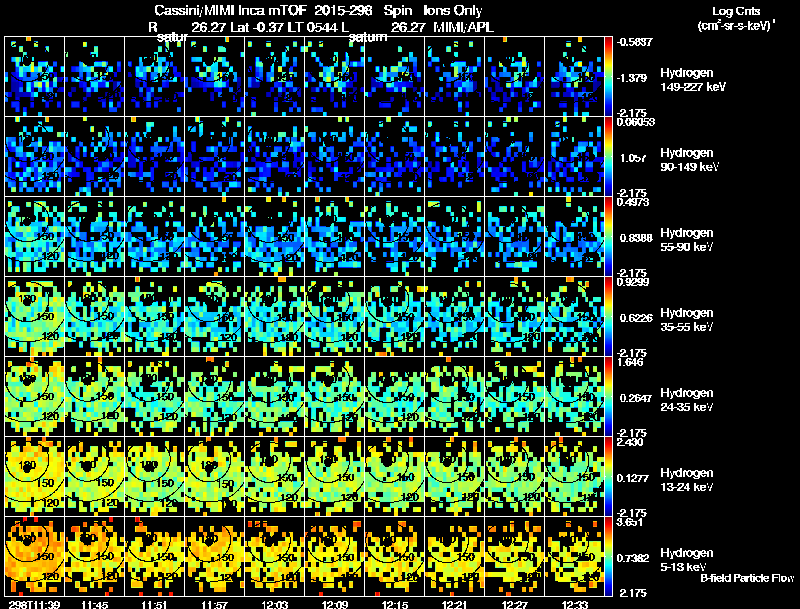Viewport: 800px width, 609px height.
Task: Select the 13-24 keV image at 11:45
Action: point(94,476)
